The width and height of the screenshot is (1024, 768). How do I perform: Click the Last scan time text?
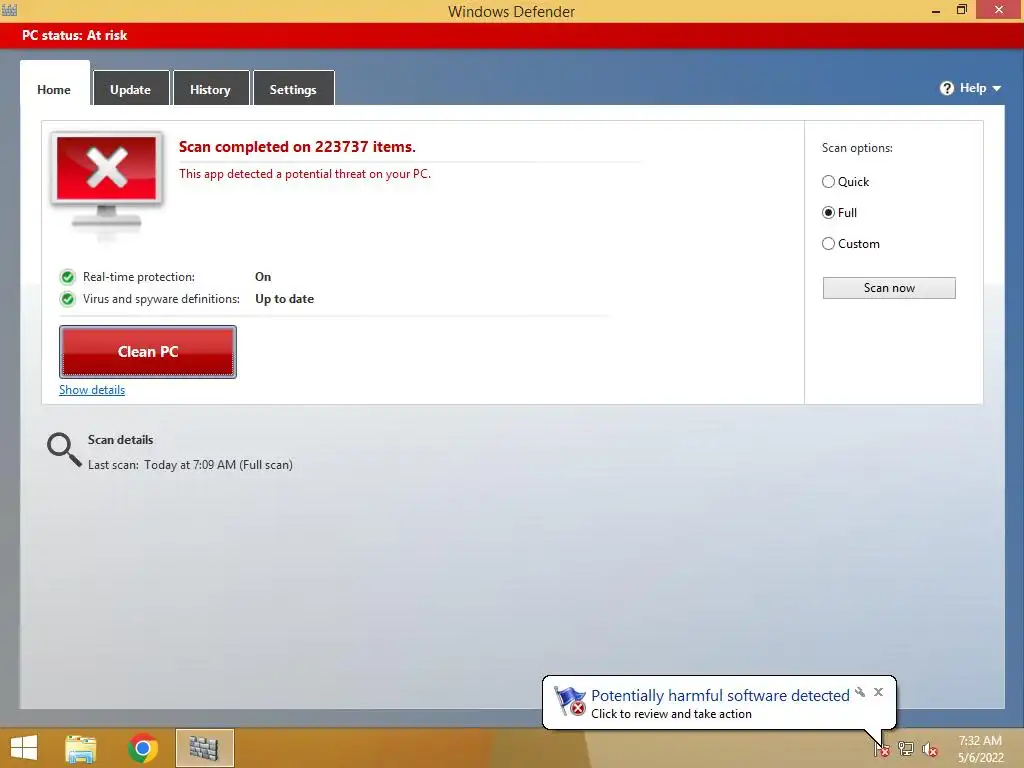[x=190, y=465]
